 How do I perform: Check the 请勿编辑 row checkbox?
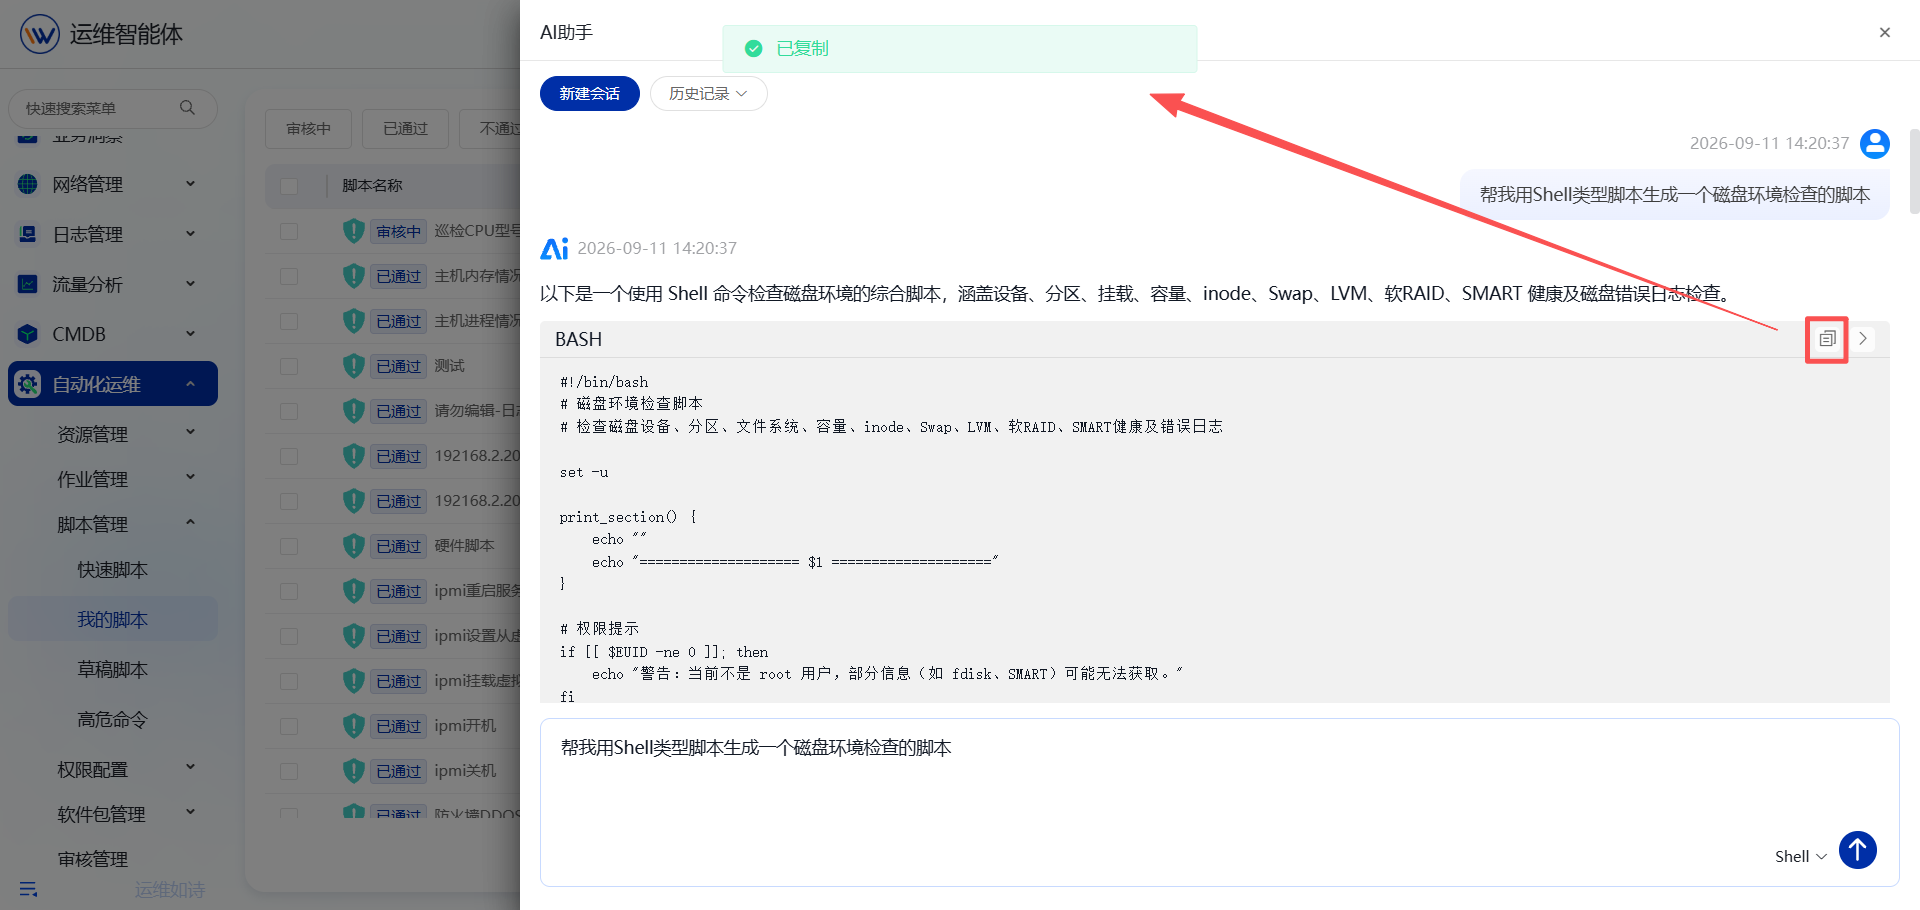[289, 411]
